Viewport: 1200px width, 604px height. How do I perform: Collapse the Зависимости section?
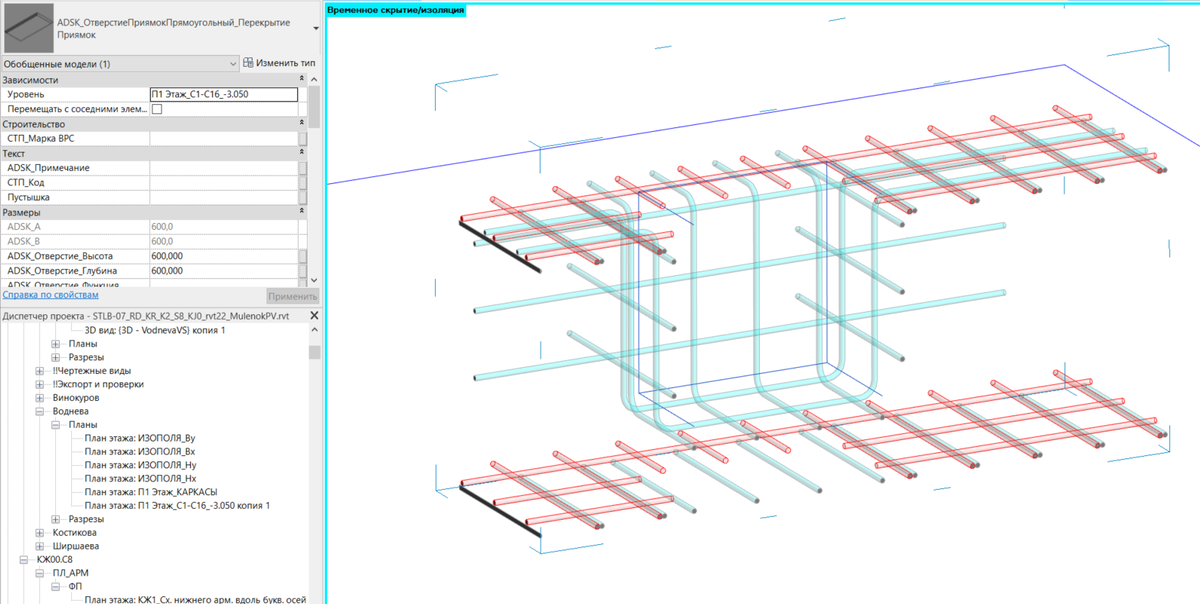pos(302,79)
